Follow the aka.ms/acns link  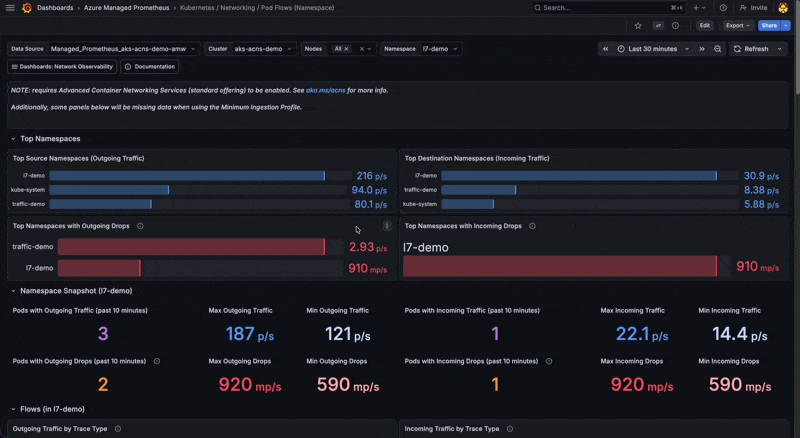click(326, 90)
